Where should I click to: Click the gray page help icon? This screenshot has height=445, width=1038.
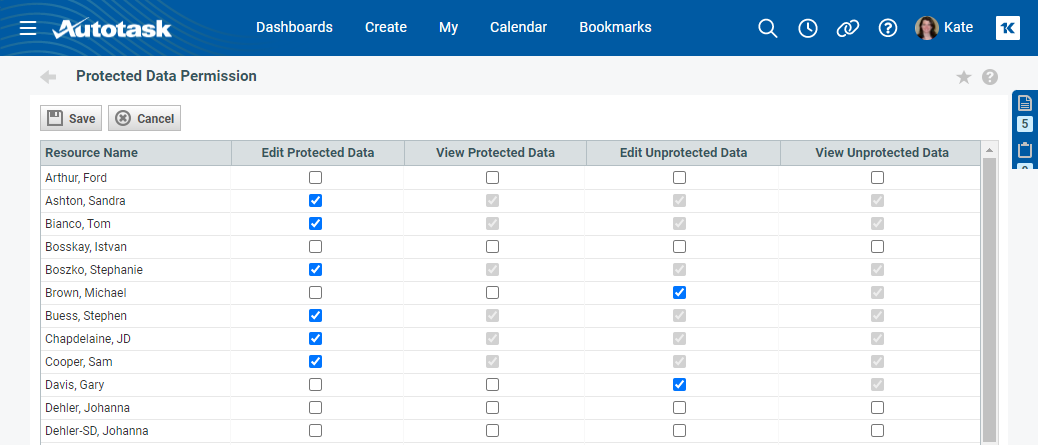point(990,77)
